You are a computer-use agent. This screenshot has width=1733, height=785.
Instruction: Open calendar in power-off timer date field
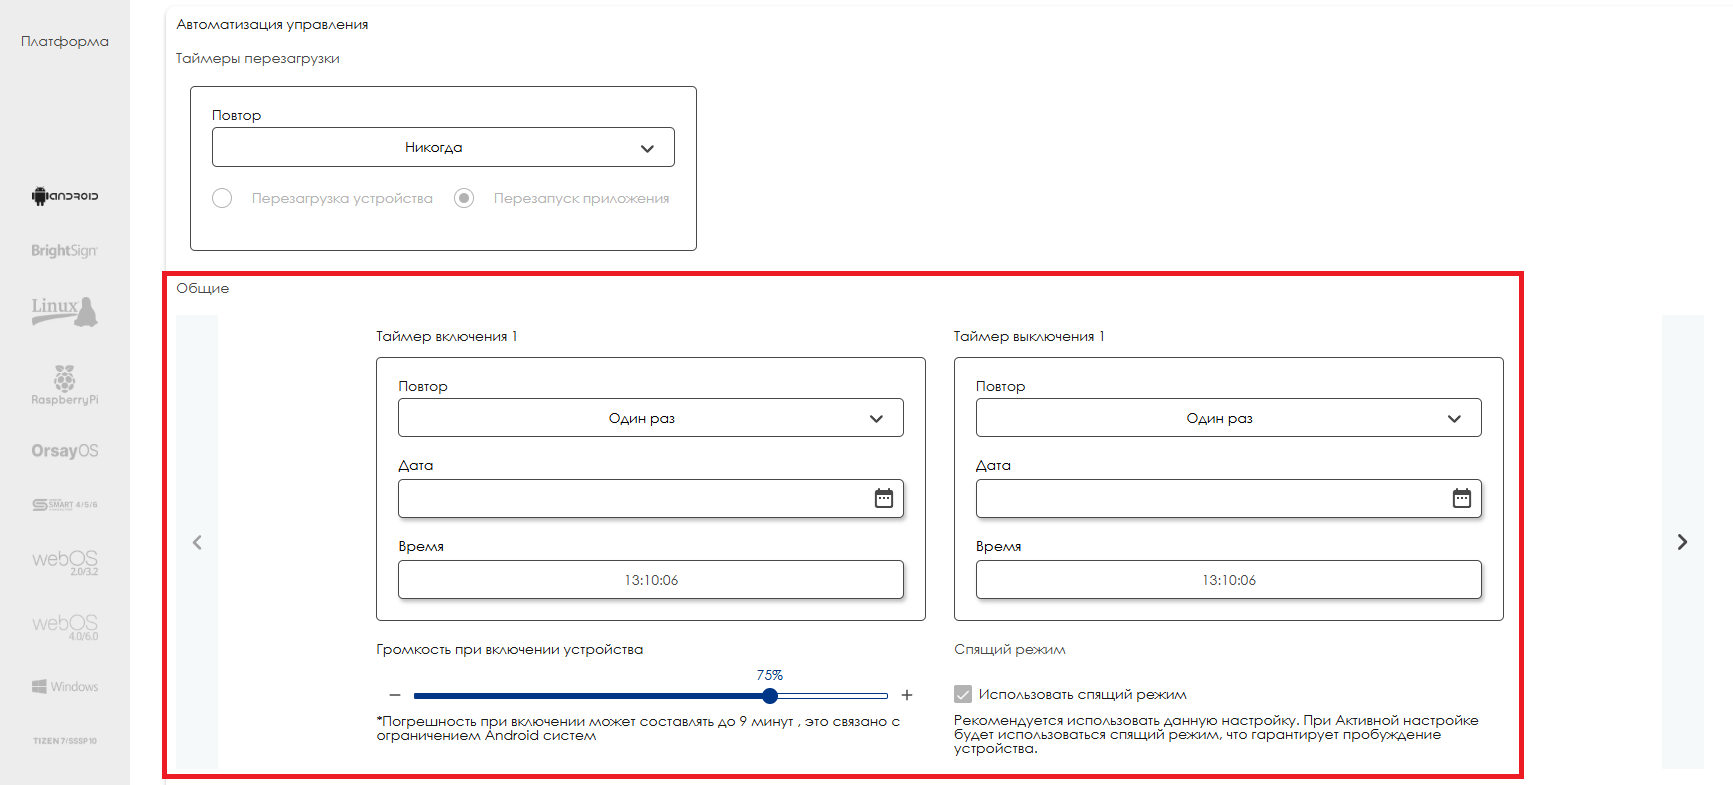tap(1461, 498)
